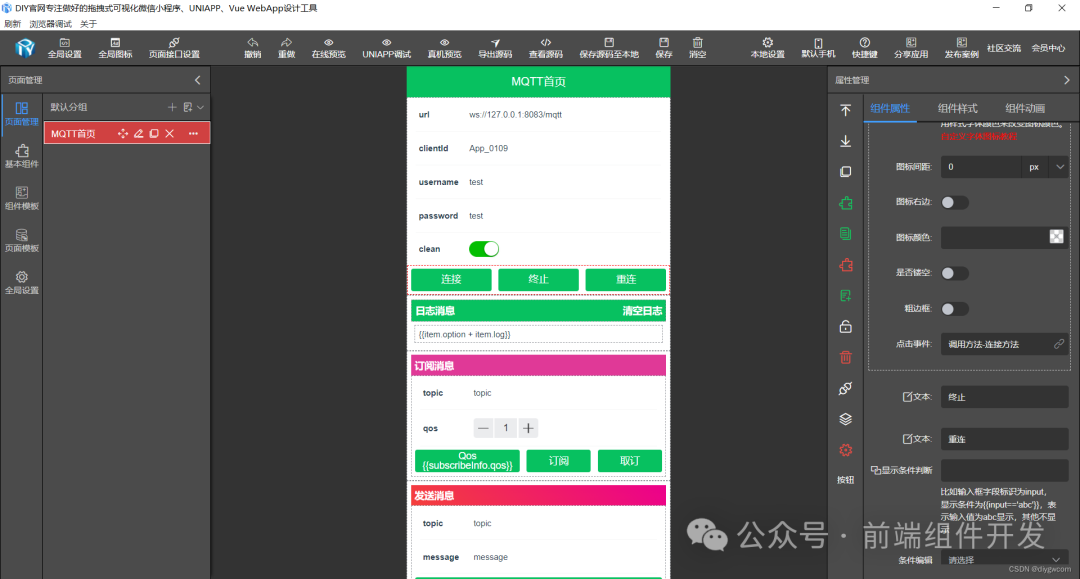
Task: Click the 取订 button
Action: (x=630, y=461)
